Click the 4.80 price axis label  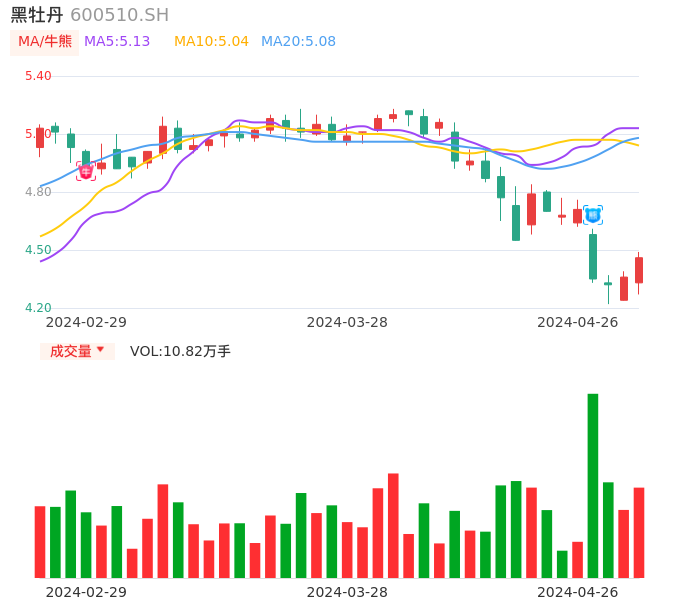[38, 192]
